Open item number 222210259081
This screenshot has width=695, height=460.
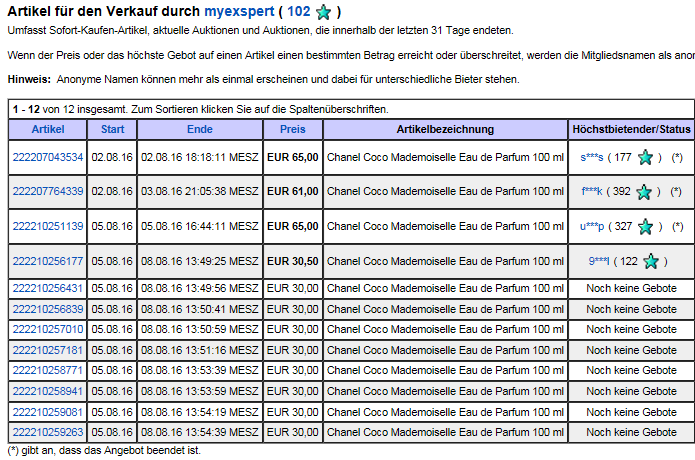(x=48, y=413)
